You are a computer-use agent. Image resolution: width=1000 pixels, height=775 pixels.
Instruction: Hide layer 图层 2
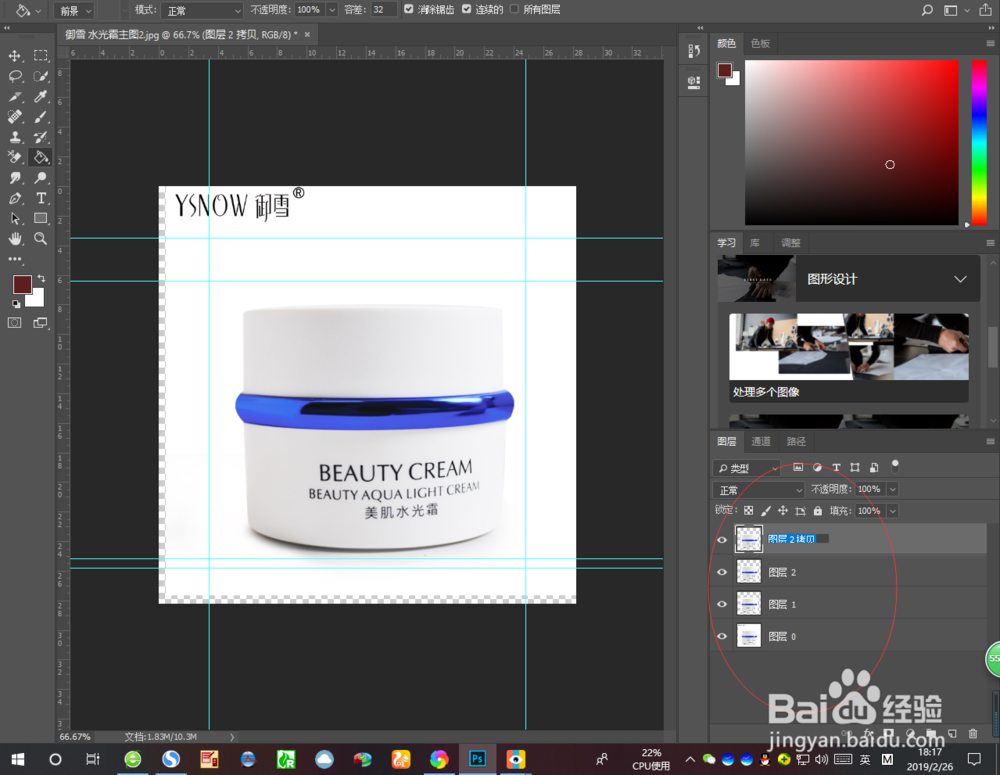click(722, 572)
